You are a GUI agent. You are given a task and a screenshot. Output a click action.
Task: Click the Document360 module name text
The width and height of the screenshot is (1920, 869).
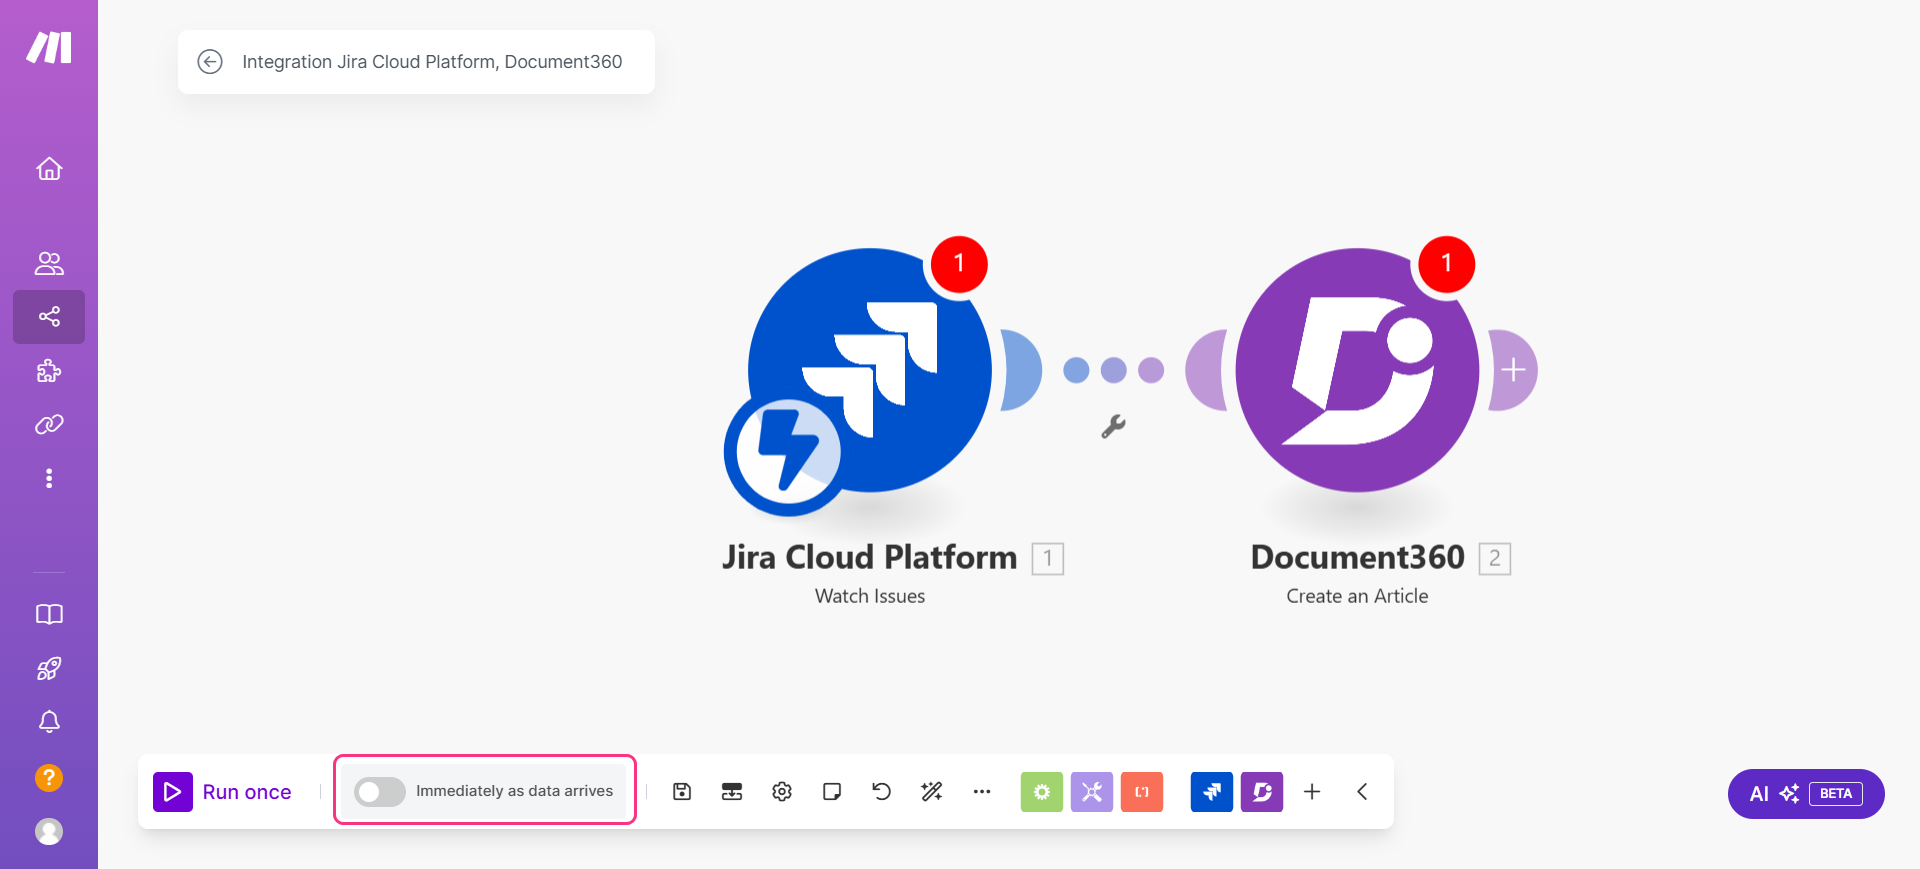(1357, 557)
